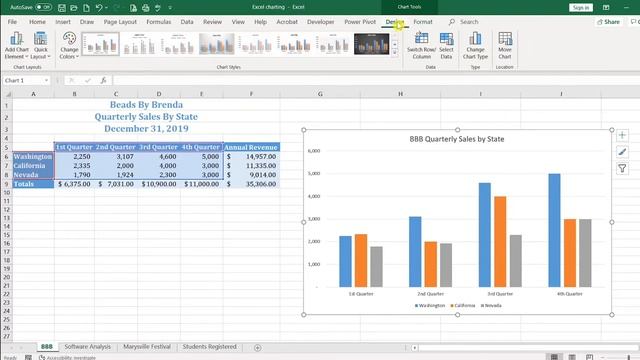Click the horizontal scrollbar left arrow
The image size is (640, 360).
tap(414, 348)
